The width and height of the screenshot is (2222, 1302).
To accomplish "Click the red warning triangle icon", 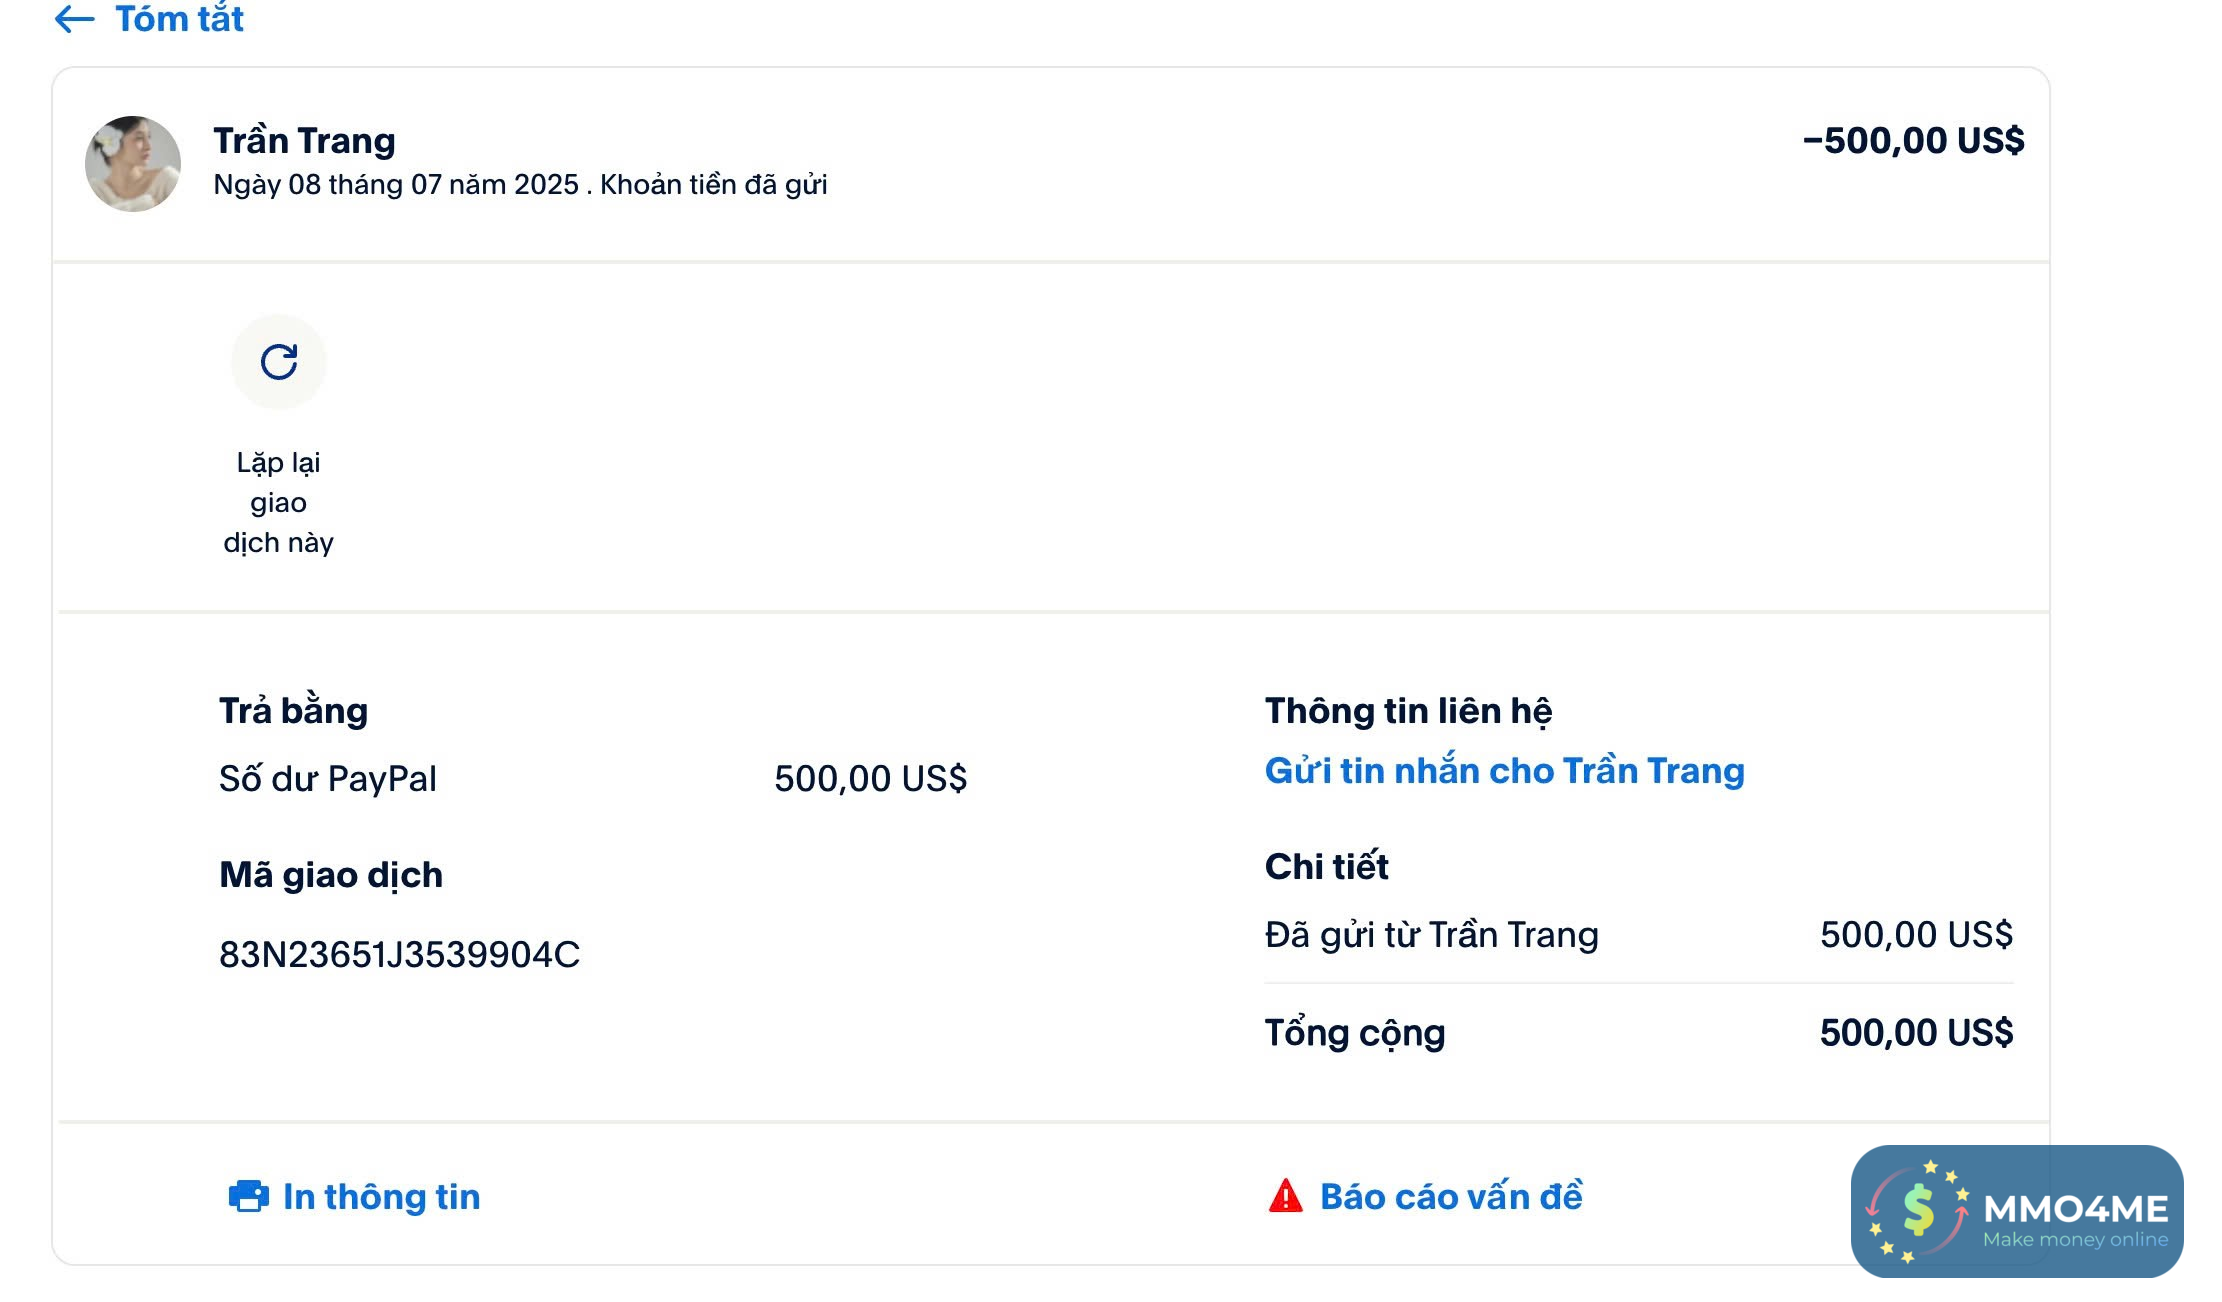I will point(1285,1196).
